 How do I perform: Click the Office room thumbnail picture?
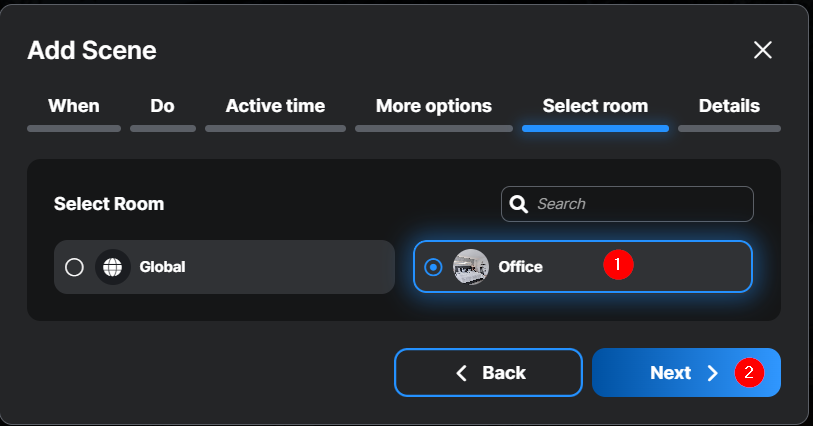pyautogui.click(x=471, y=267)
